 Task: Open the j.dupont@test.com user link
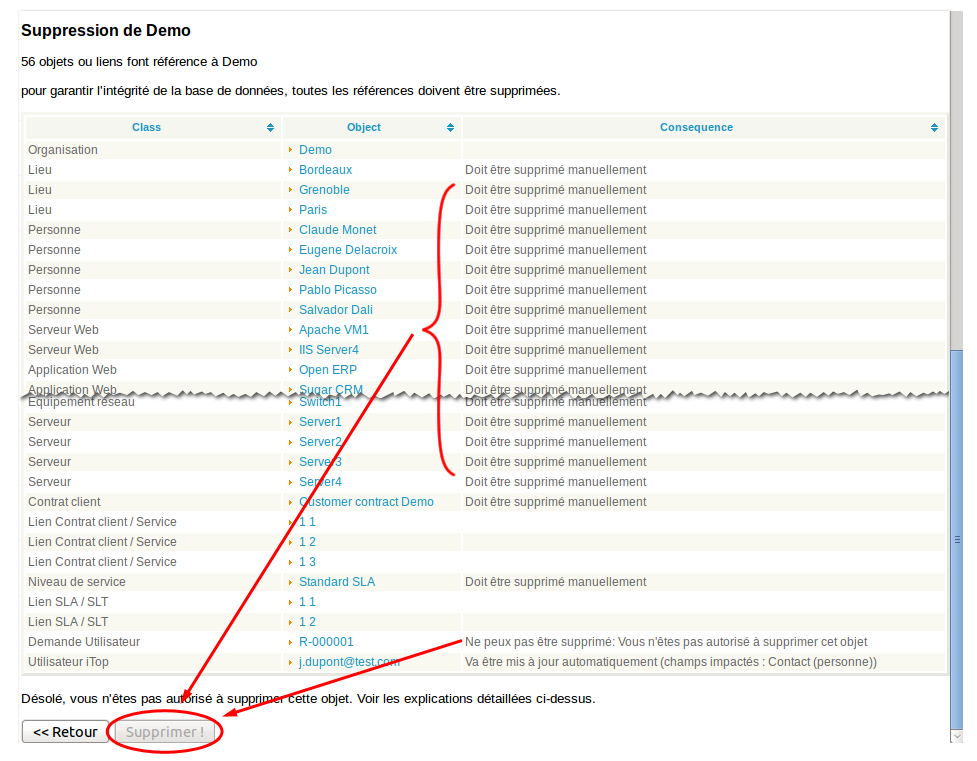pos(349,662)
